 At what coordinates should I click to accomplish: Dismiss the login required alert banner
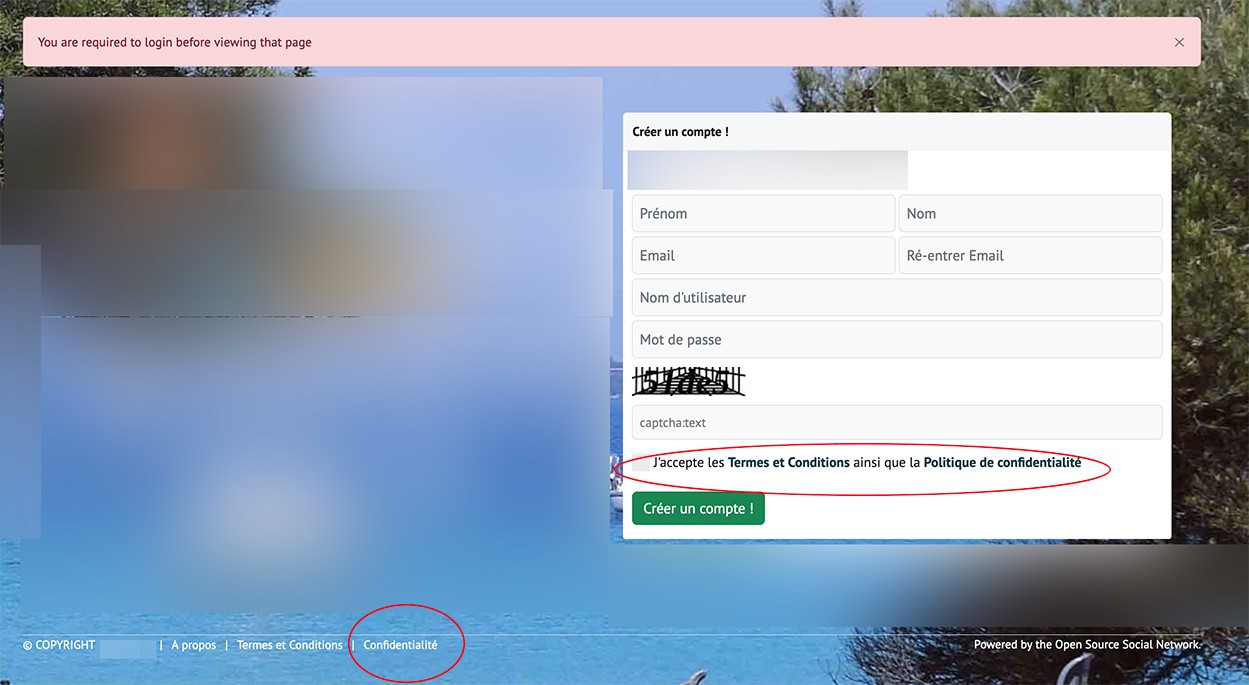pos(1179,42)
